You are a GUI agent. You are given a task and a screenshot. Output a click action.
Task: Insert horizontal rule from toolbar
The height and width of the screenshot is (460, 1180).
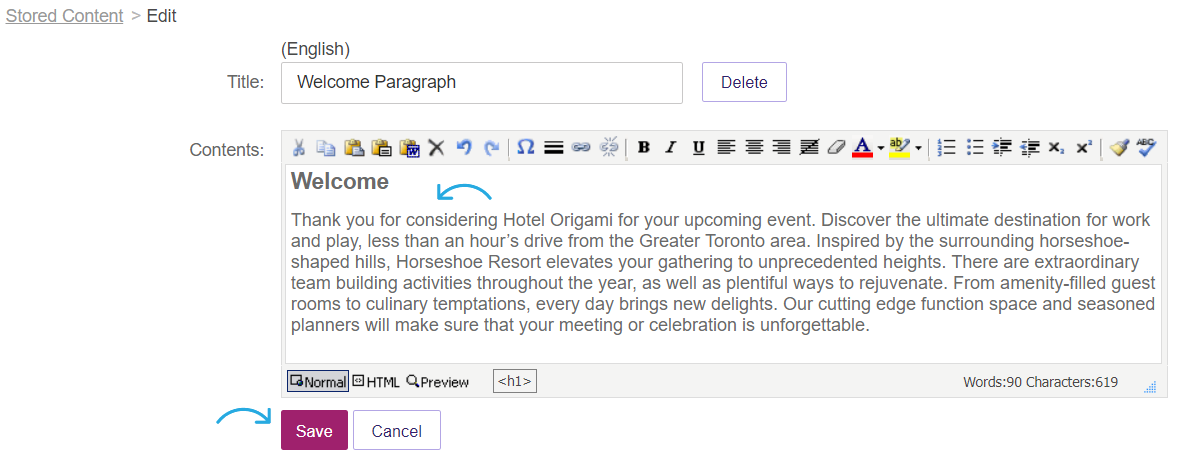(x=554, y=148)
